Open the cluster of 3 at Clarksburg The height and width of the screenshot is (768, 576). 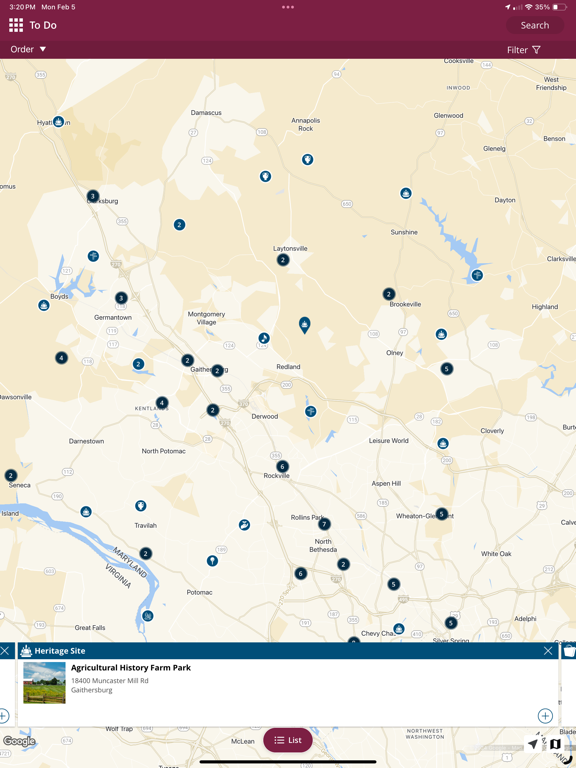(x=93, y=196)
